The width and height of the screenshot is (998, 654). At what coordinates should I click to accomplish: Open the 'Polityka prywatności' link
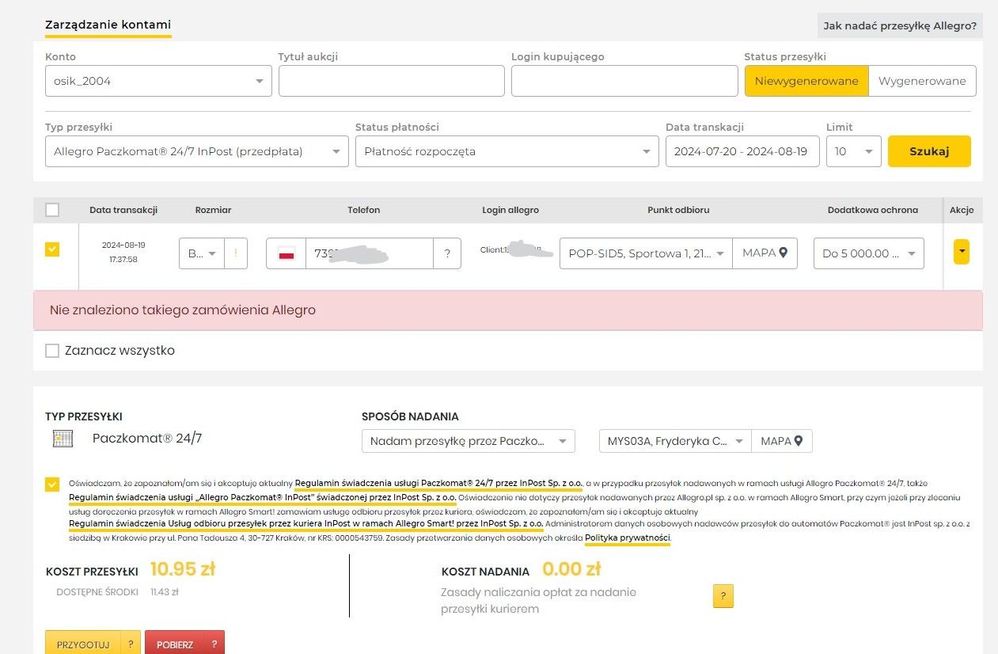(628, 538)
